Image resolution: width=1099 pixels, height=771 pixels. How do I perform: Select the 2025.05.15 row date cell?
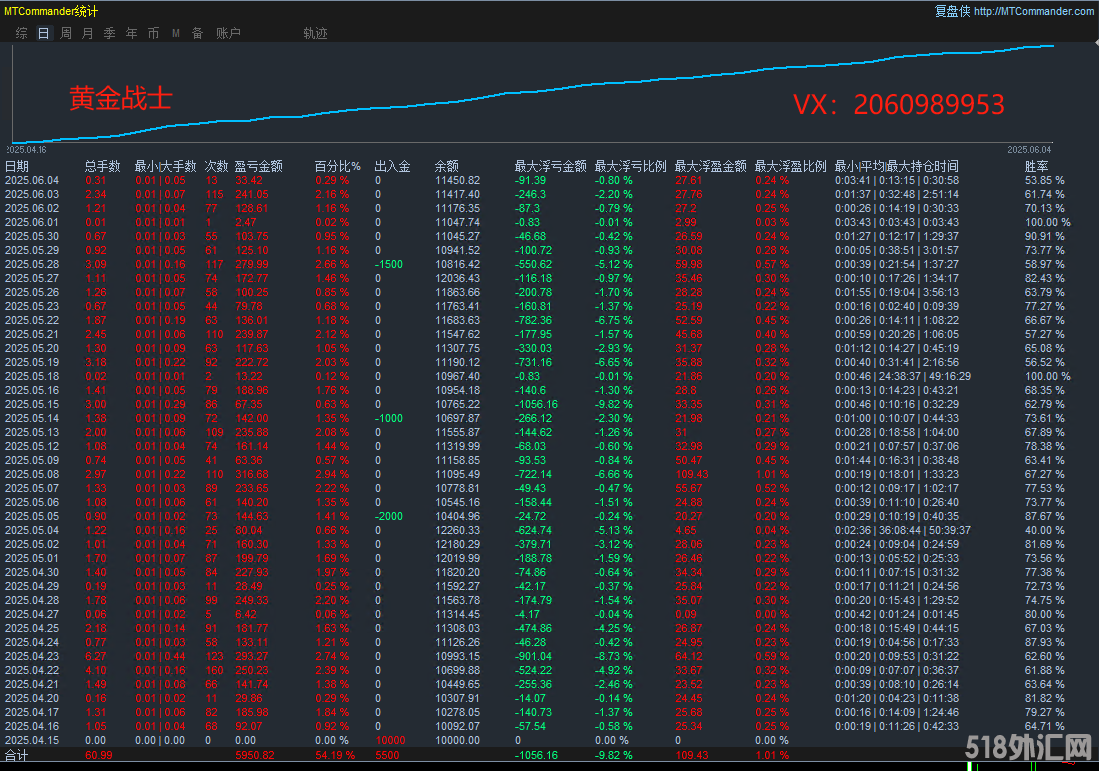pos(32,404)
